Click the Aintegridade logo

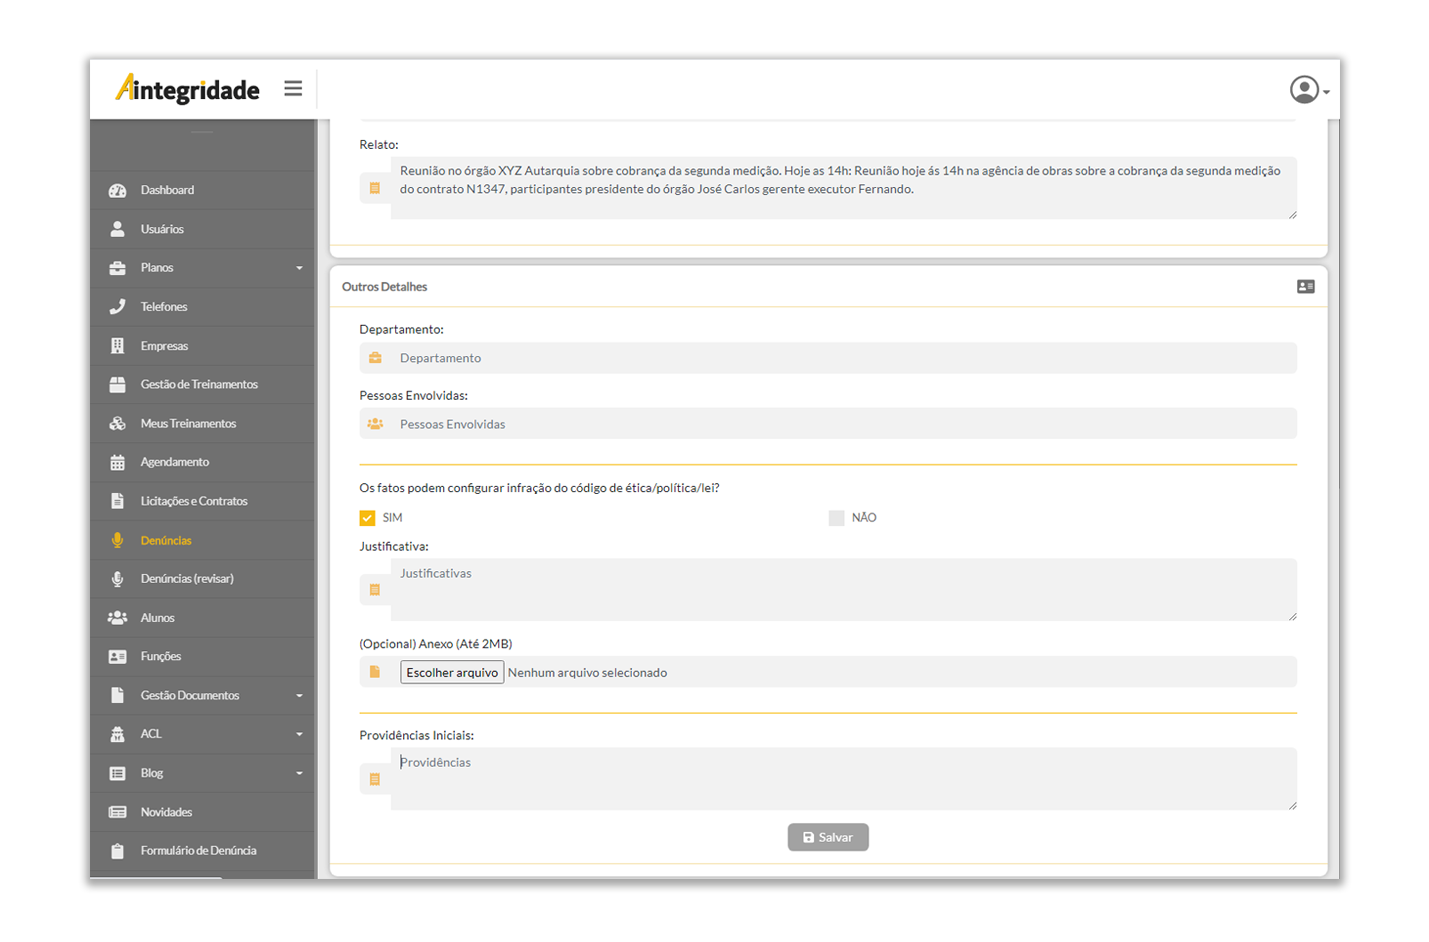188,89
